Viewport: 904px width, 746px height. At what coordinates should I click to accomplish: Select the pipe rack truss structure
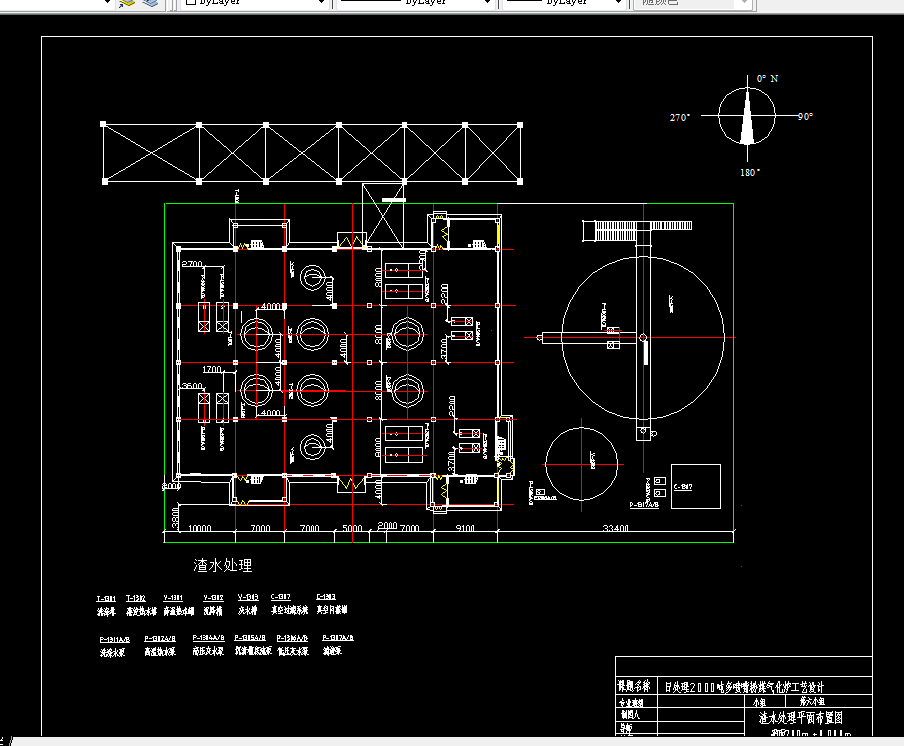312,153
